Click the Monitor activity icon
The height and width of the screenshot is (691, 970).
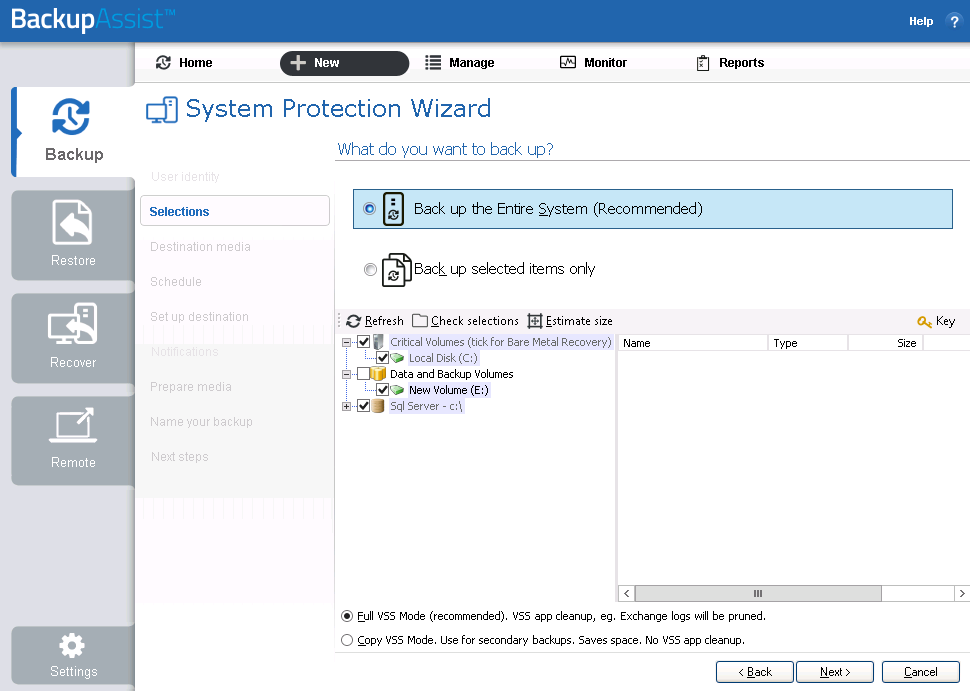click(x=568, y=62)
